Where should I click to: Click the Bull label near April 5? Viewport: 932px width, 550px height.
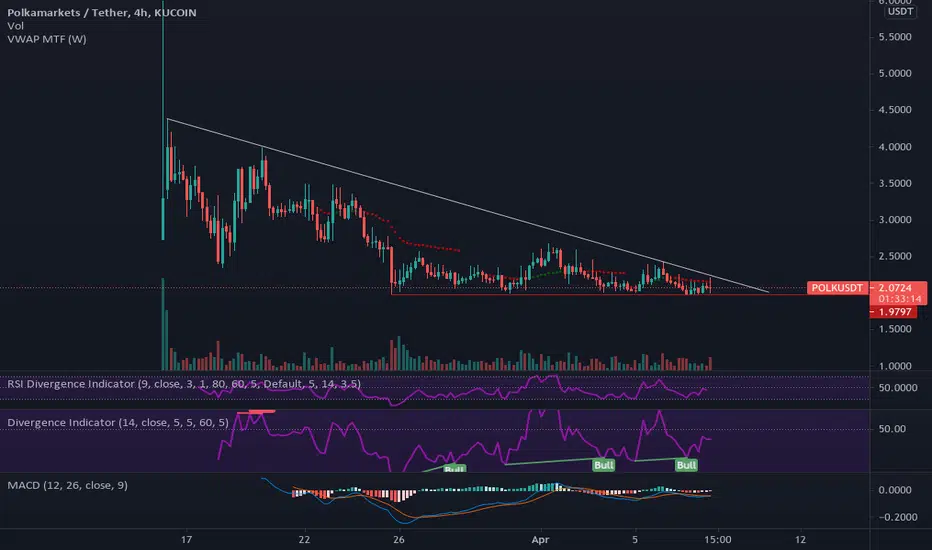[603, 465]
